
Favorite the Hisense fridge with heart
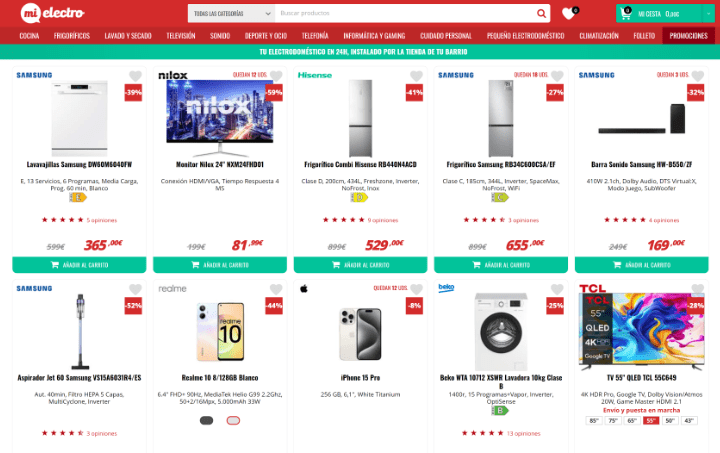[416, 76]
